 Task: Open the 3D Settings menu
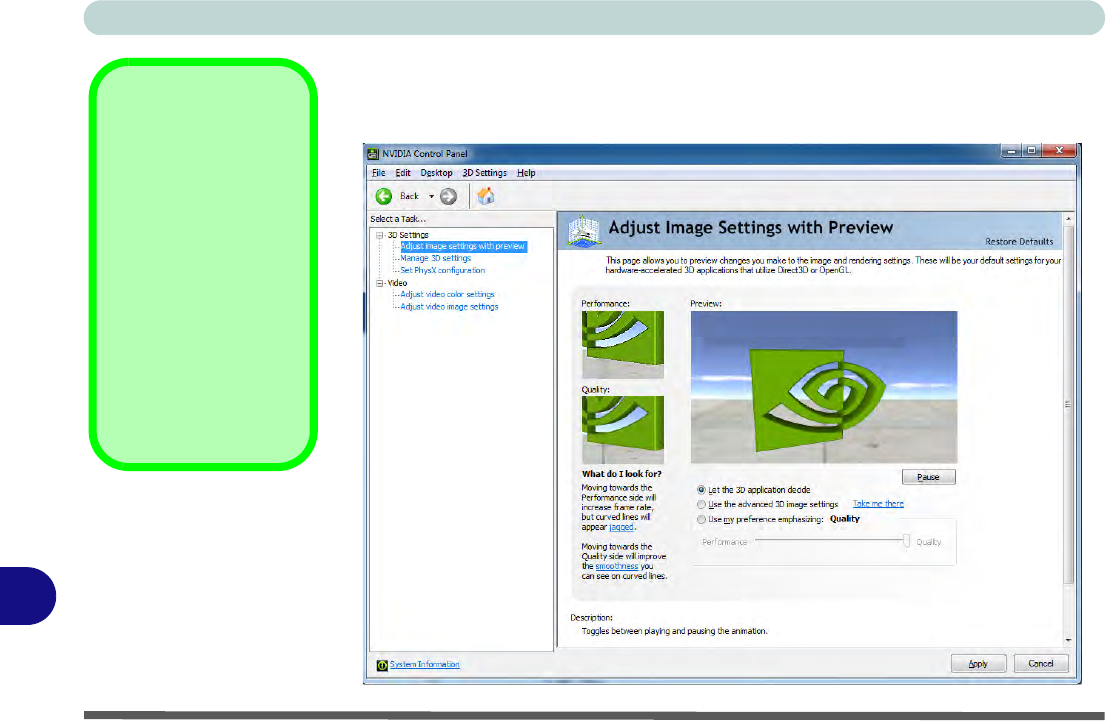[x=485, y=173]
